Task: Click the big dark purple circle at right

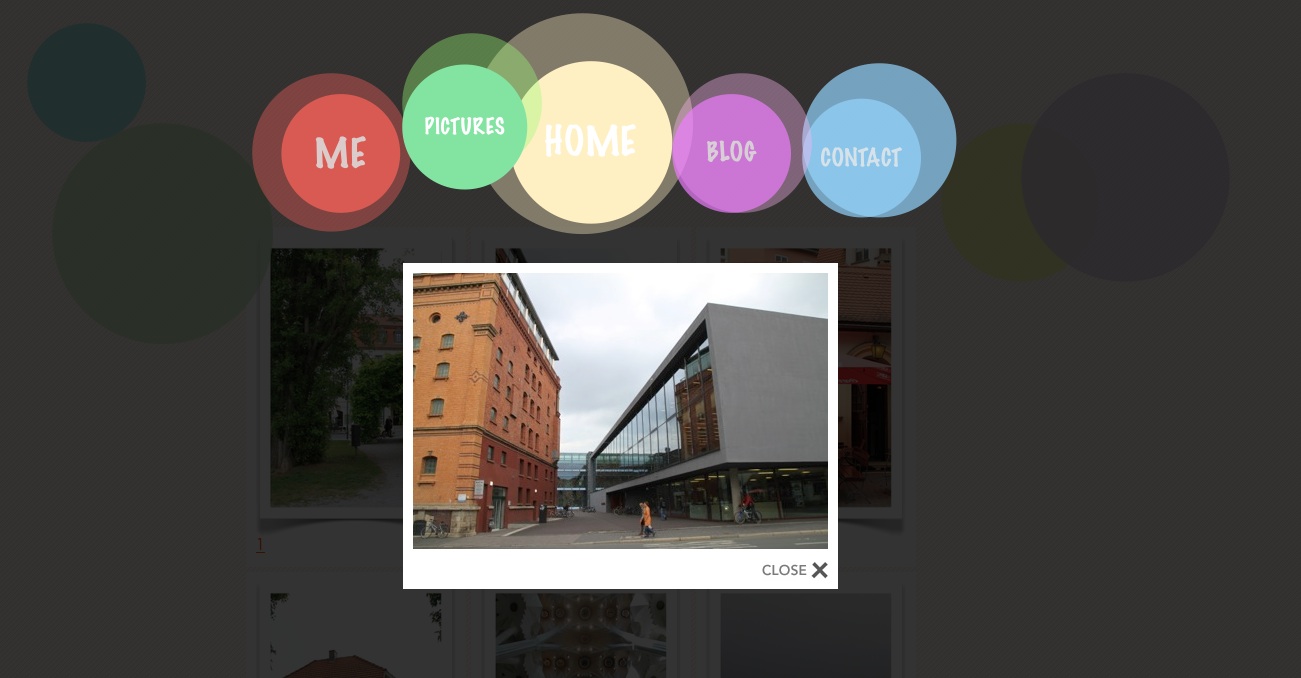Action: (1125, 177)
